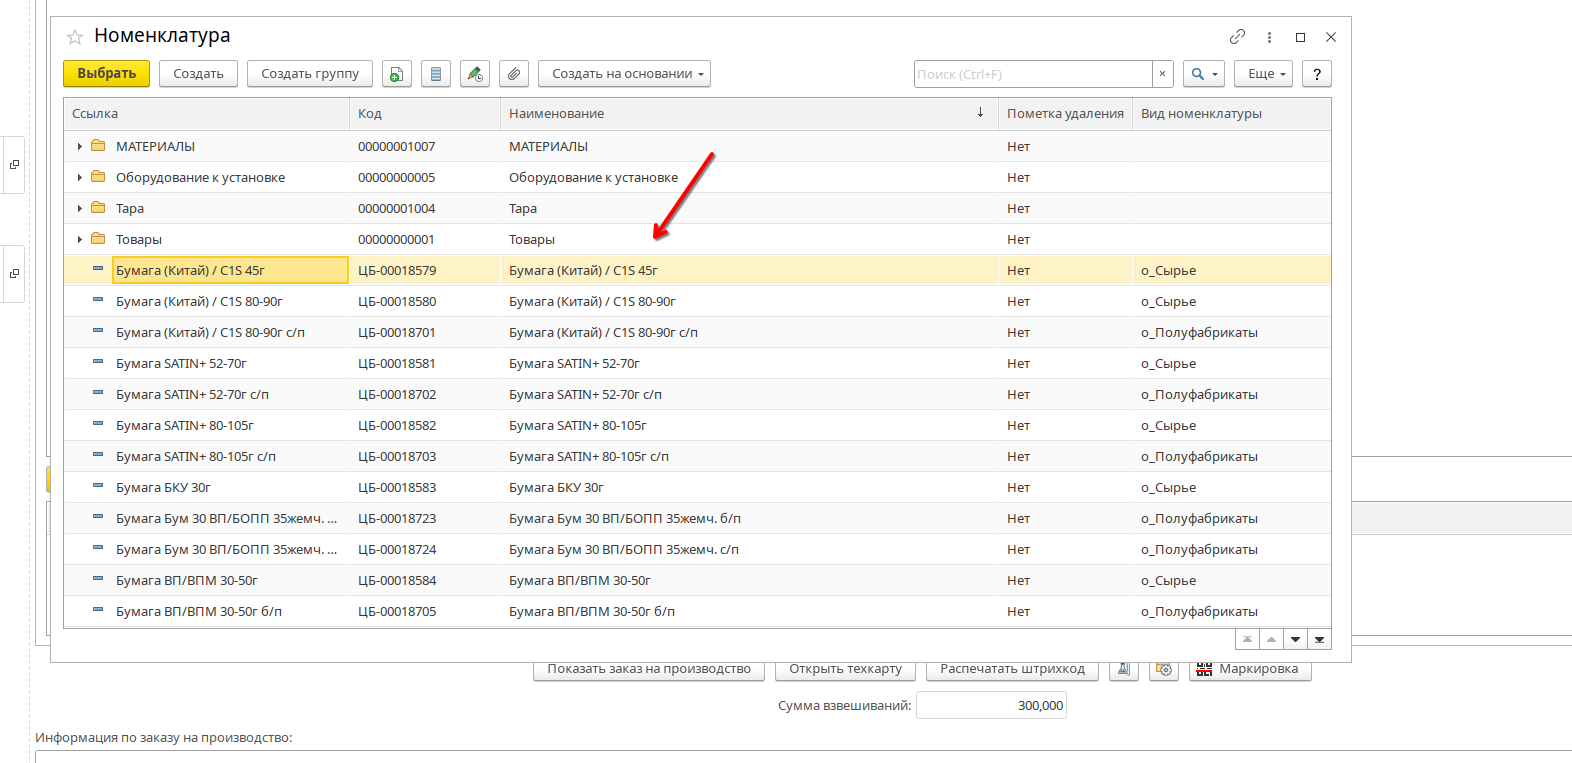This screenshot has height=763, width=1572.
Task: Copy link using chain icon in title bar
Action: [x=1237, y=37]
